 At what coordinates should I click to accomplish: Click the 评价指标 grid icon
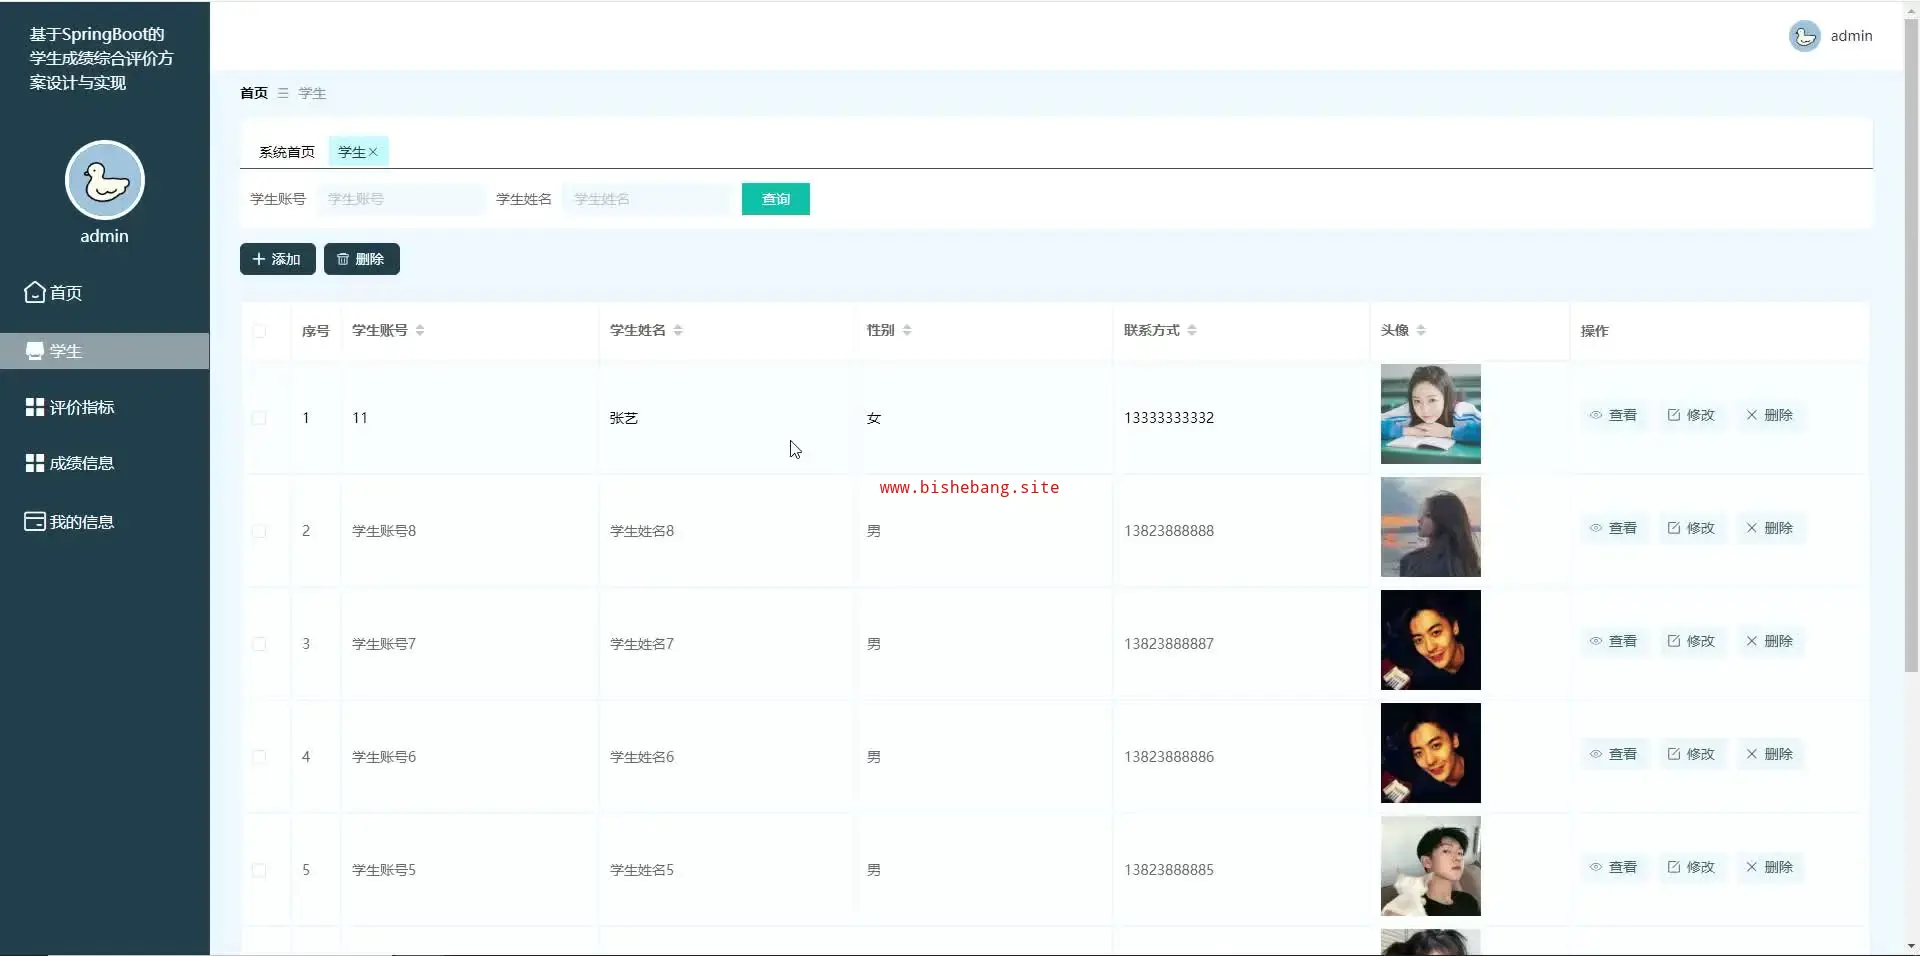pyautogui.click(x=35, y=407)
